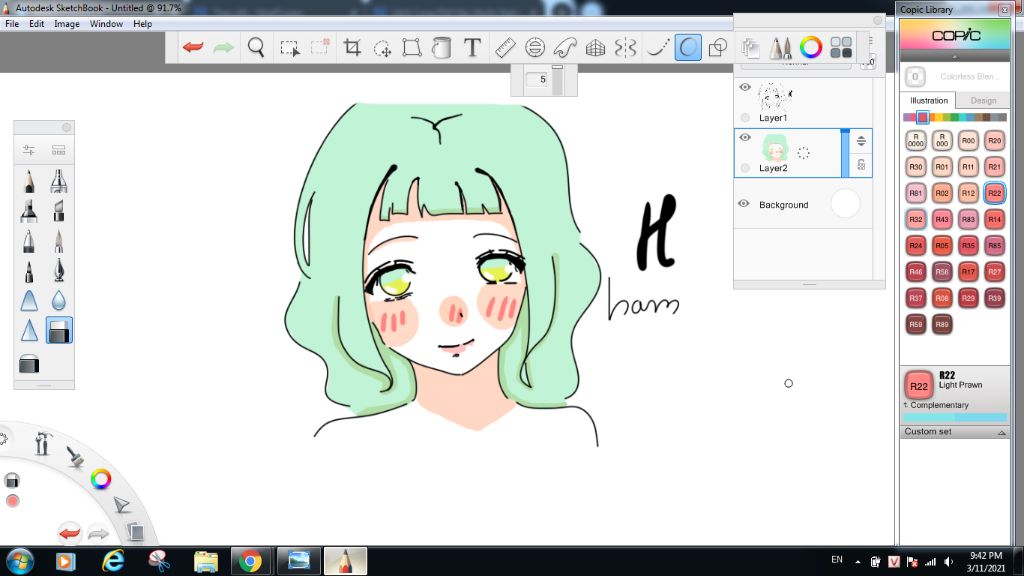This screenshot has width=1024, height=576.
Task: Open the Edit menu
Action: pos(37,24)
